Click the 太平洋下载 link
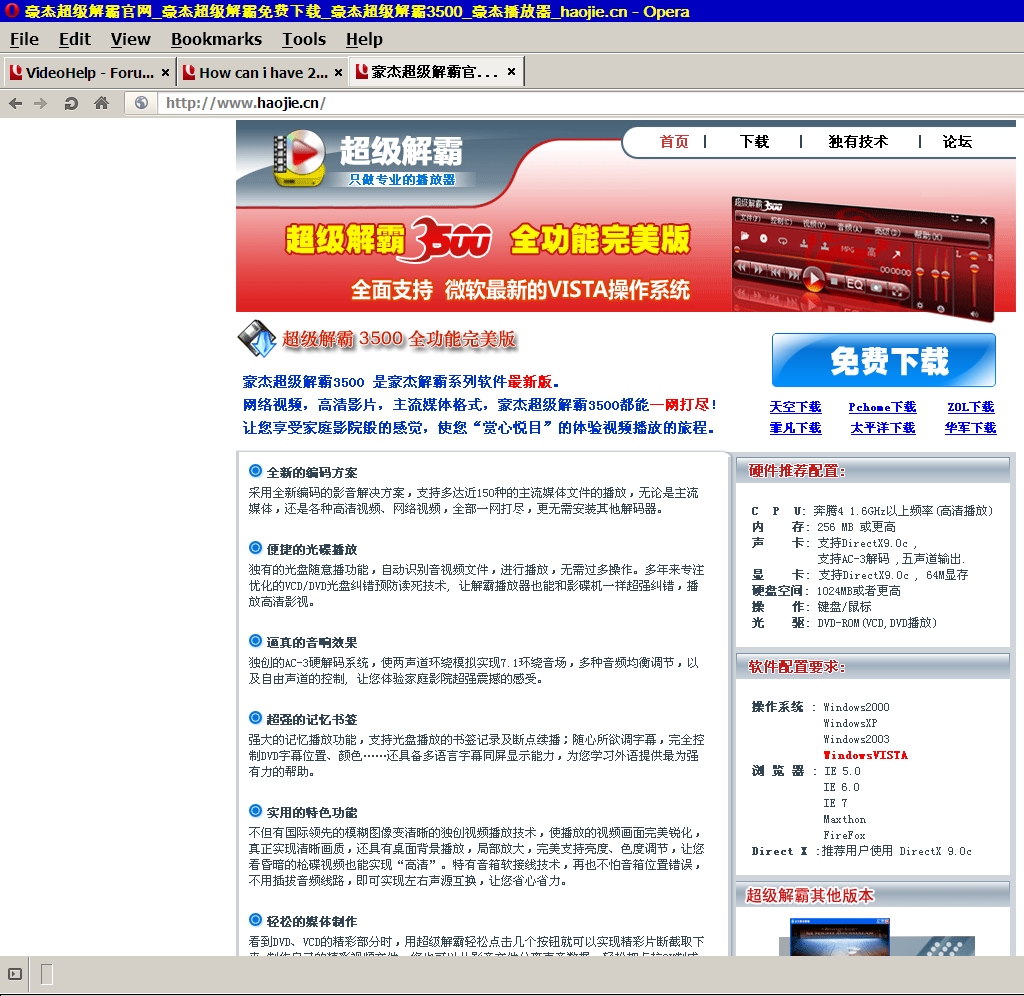The width and height of the screenshot is (1024, 996). 883,428
